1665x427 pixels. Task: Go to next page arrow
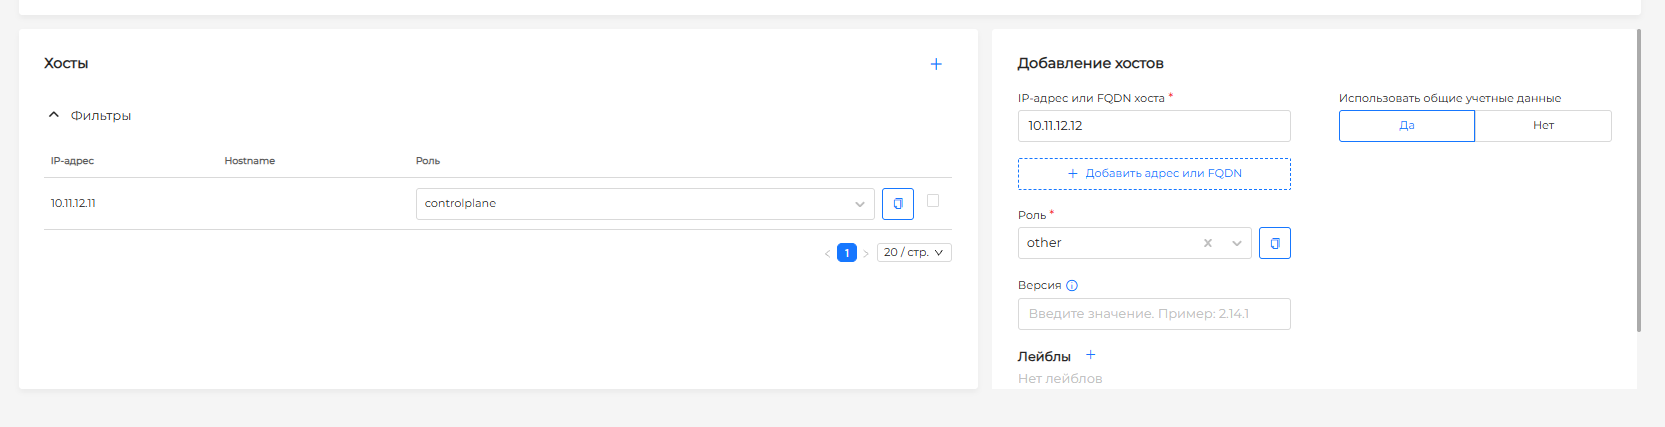[x=866, y=253]
